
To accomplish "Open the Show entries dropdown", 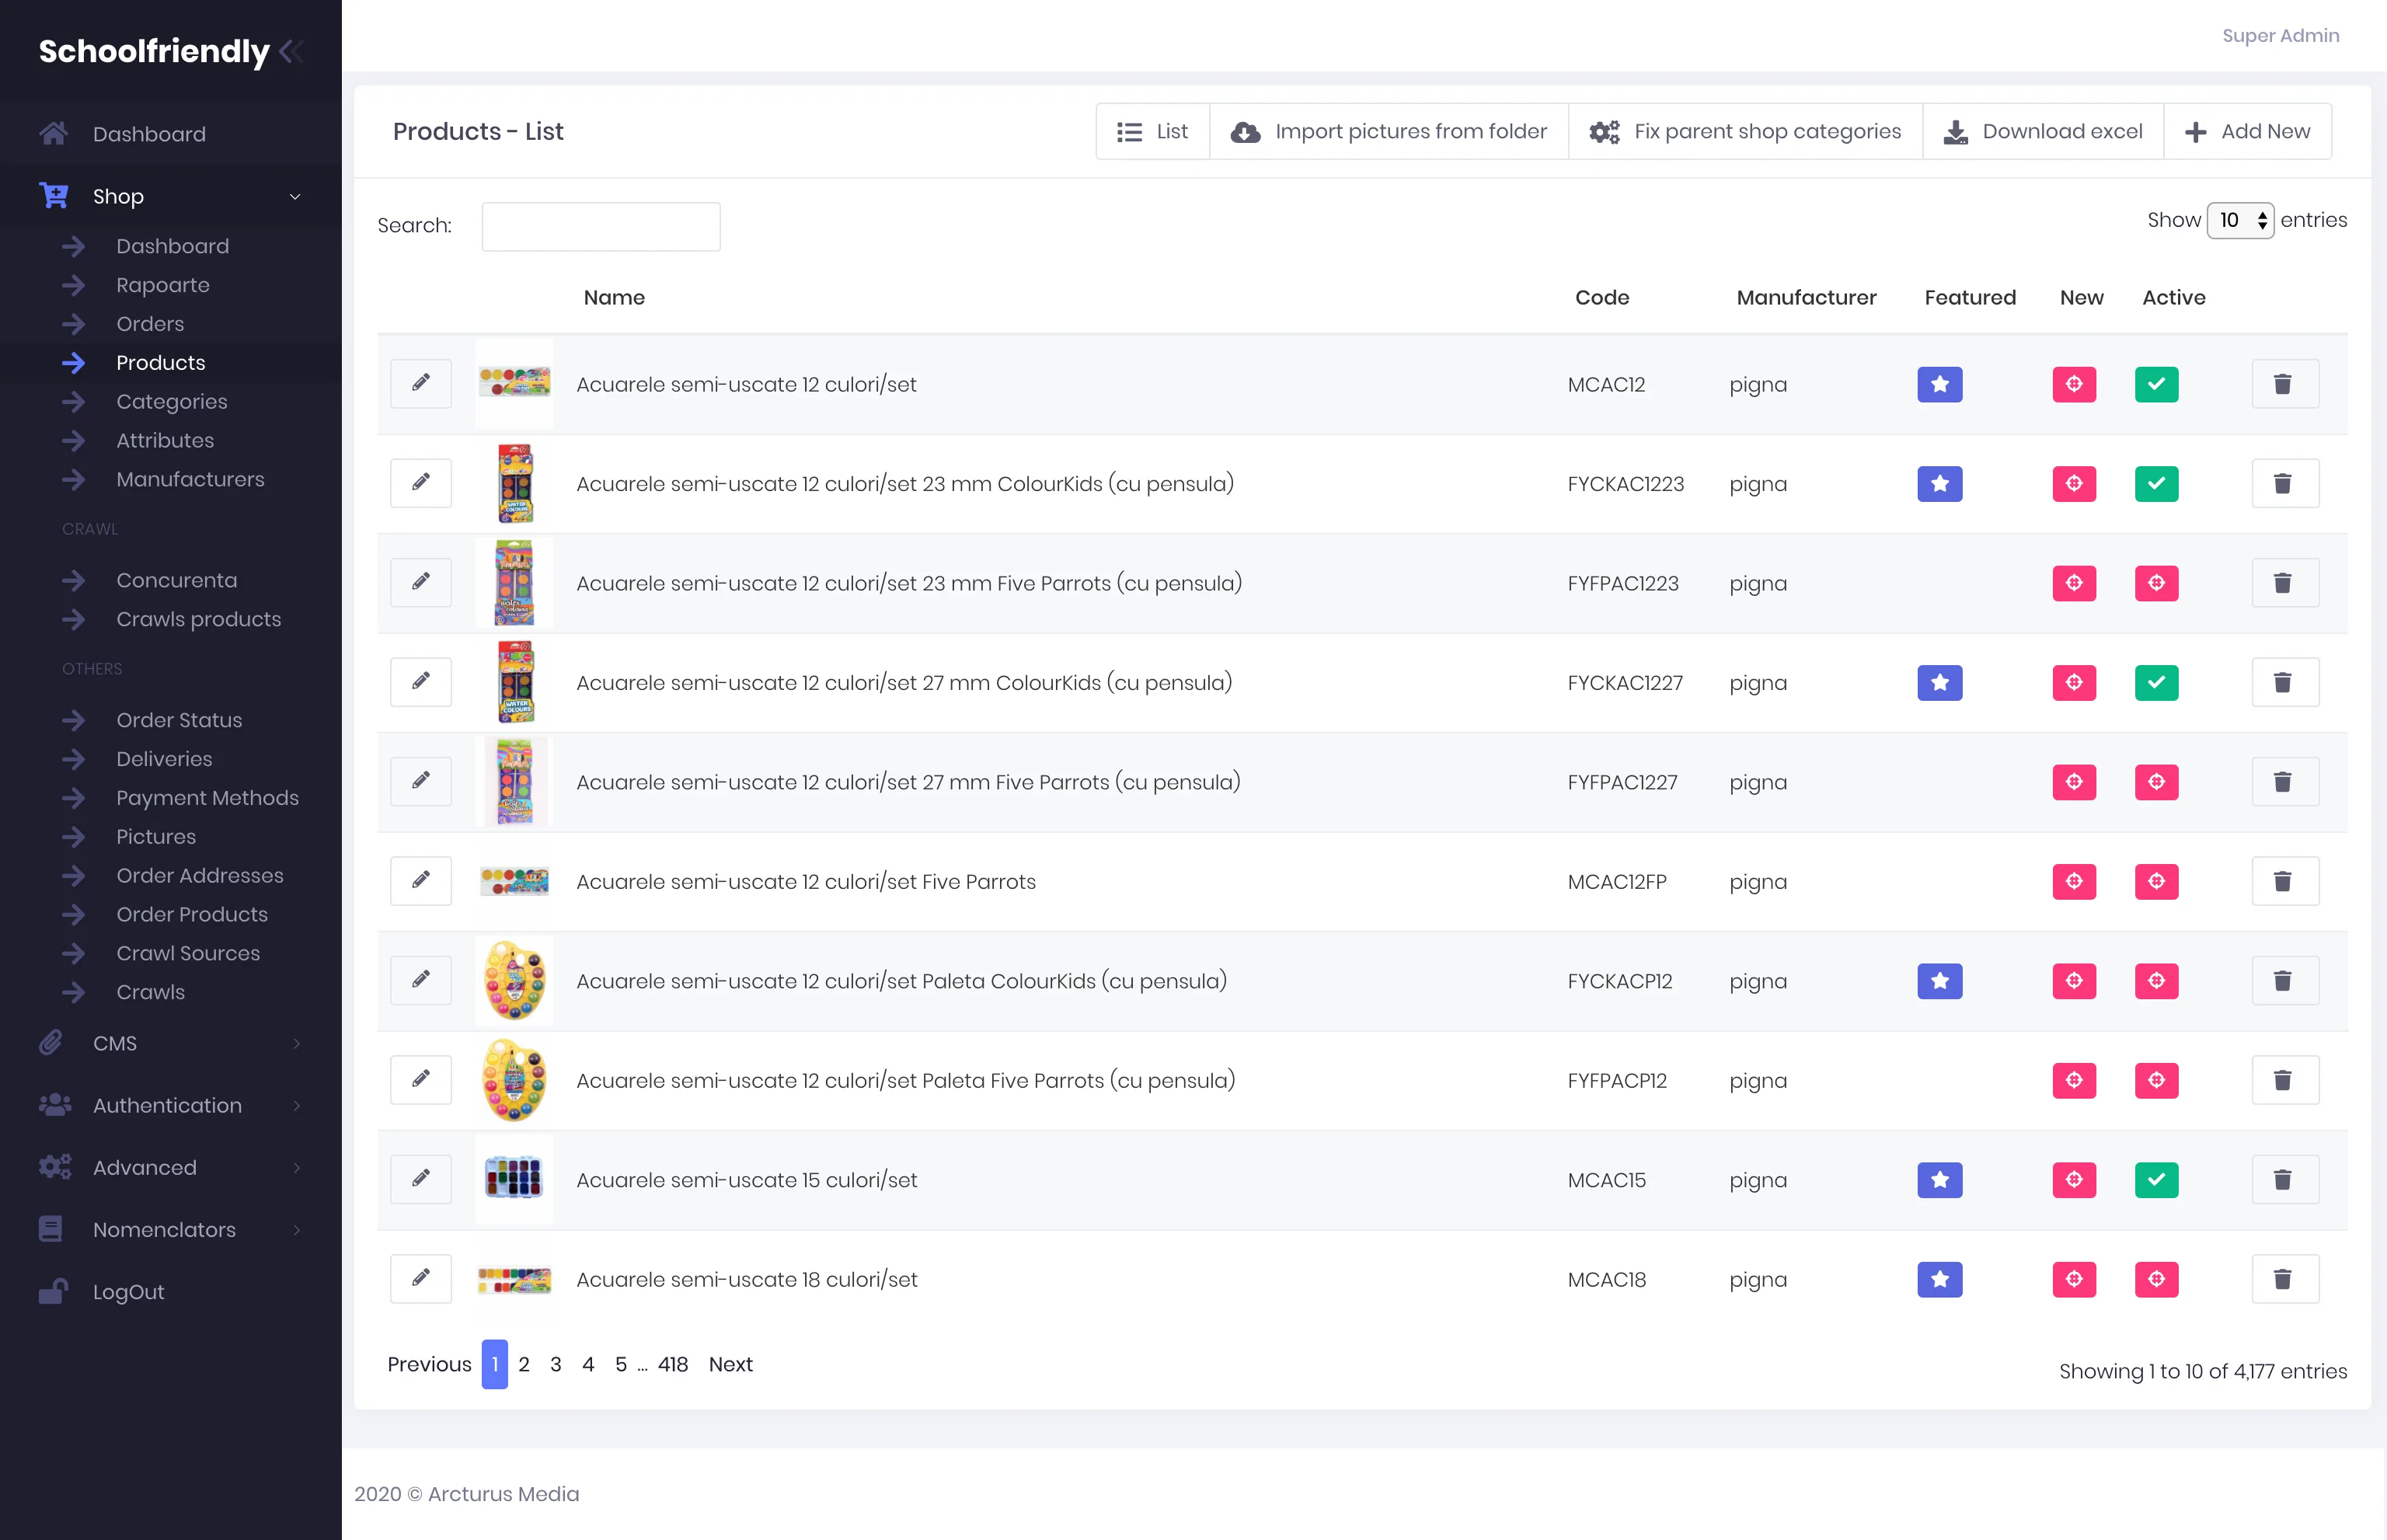I will 2240,220.
